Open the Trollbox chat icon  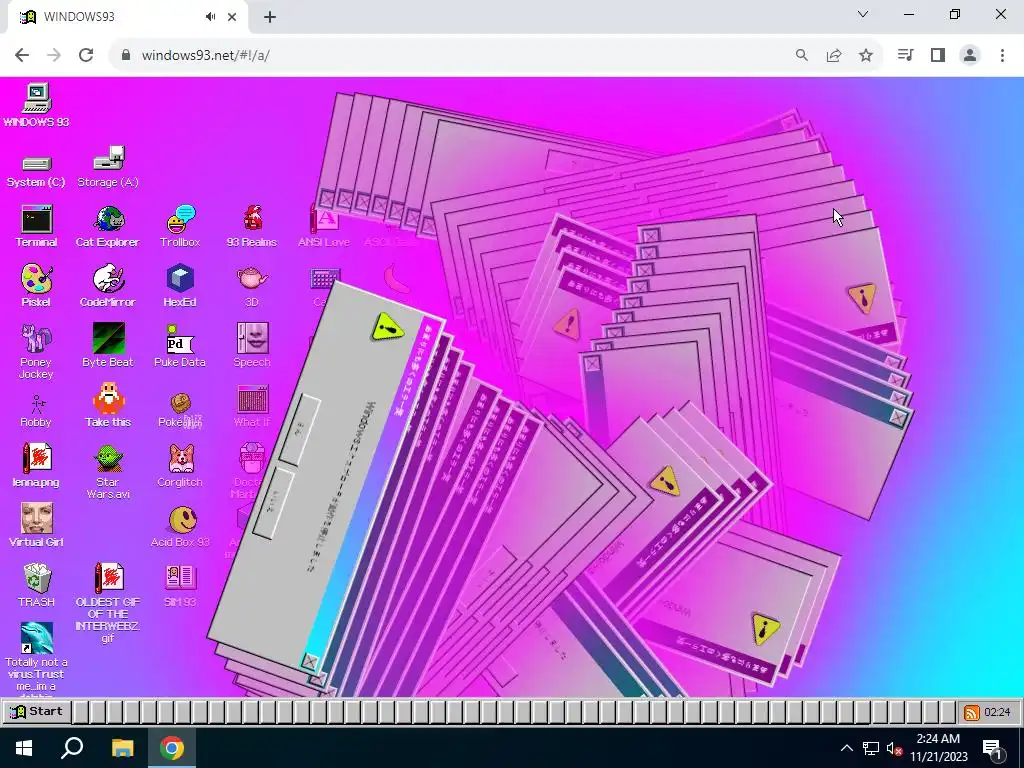tap(180, 219)
